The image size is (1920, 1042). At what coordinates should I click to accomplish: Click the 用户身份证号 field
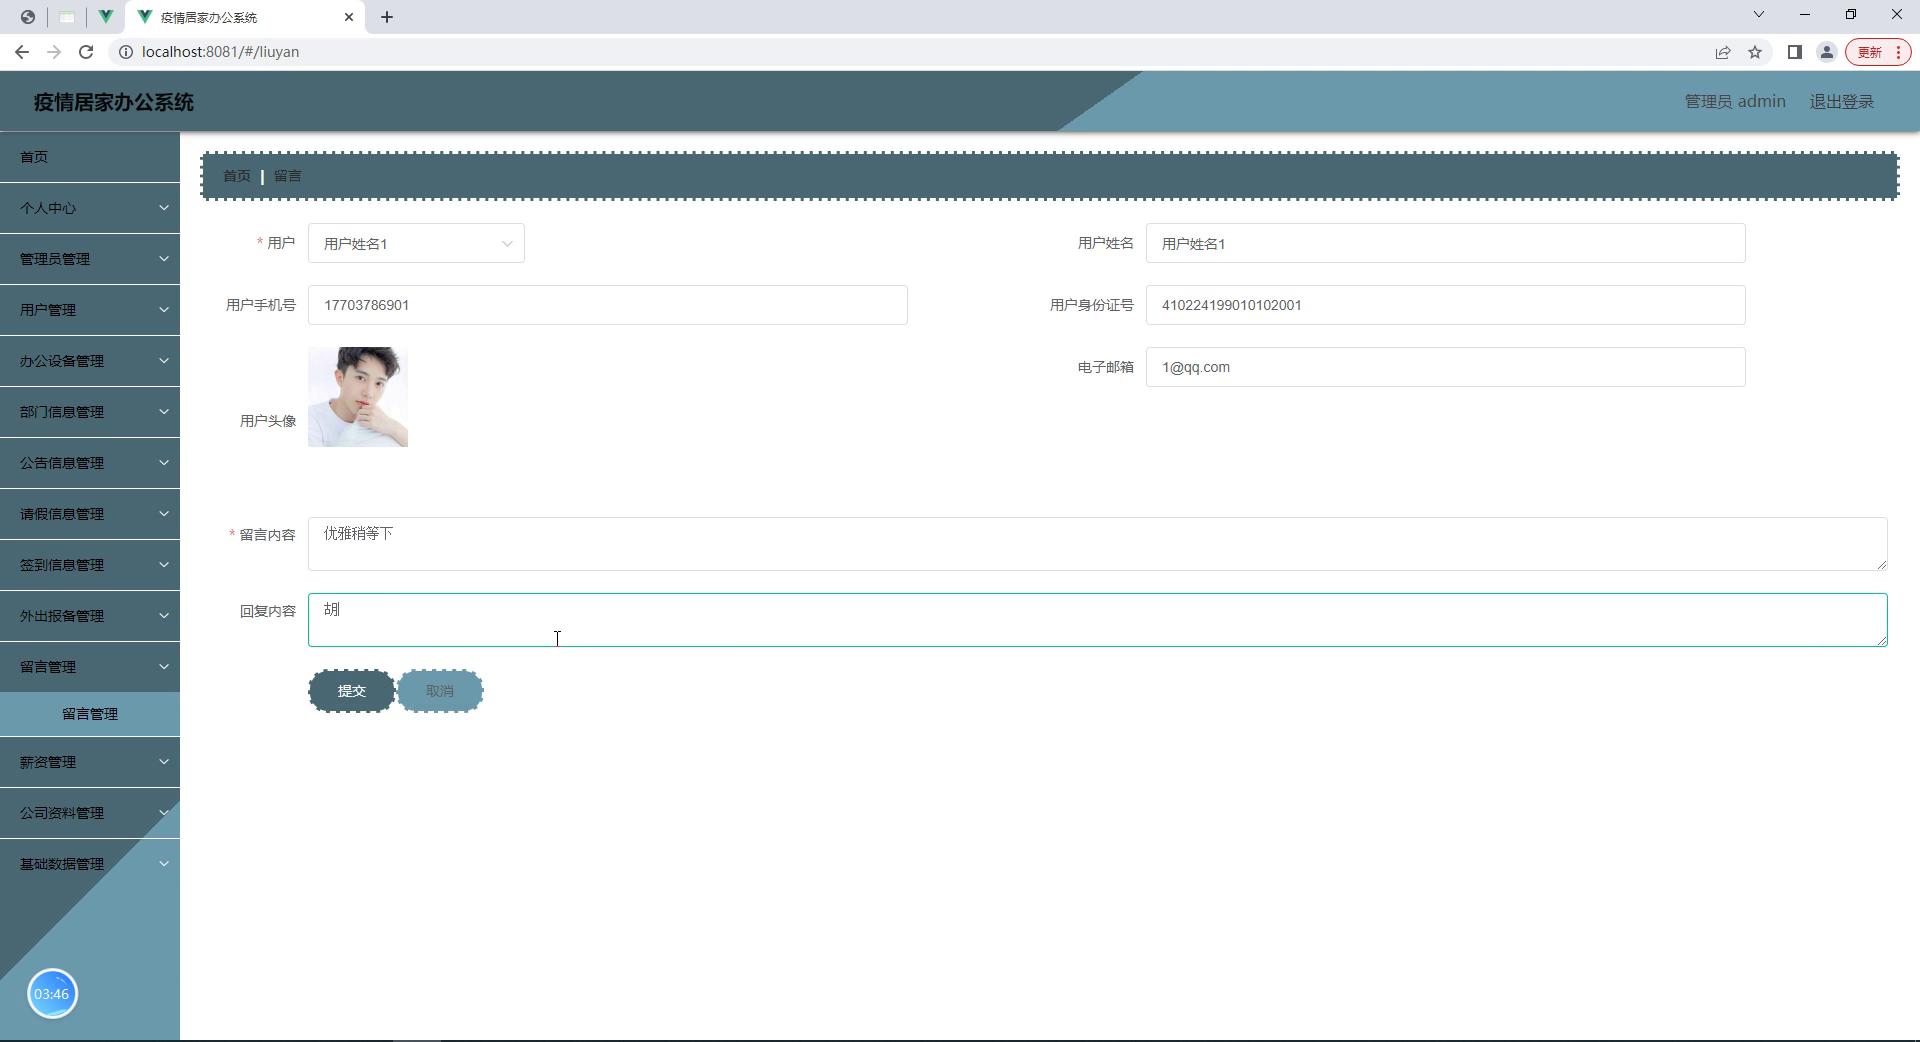click(1445, 305)
